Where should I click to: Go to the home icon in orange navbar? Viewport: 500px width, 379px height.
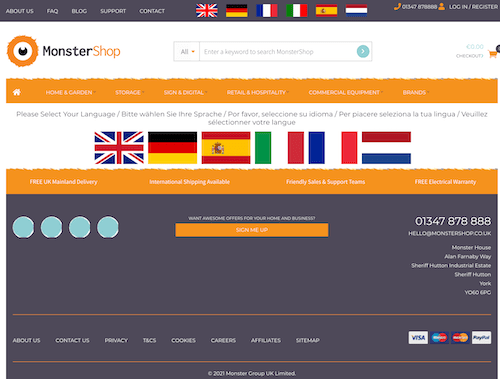tap(17, 92)
